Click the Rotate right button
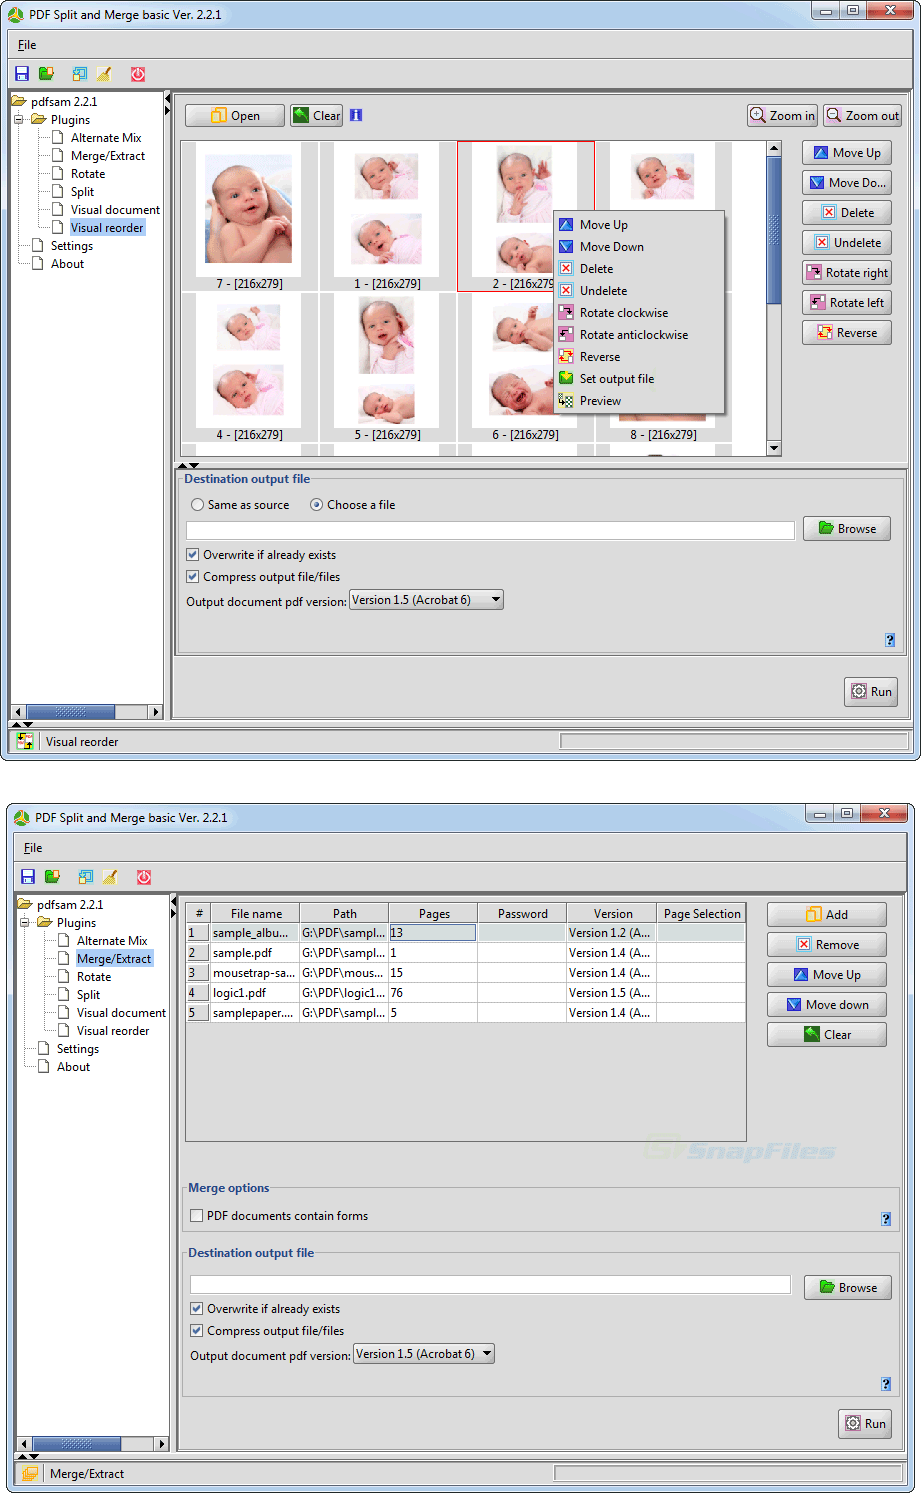 click(x=846, y=273)
